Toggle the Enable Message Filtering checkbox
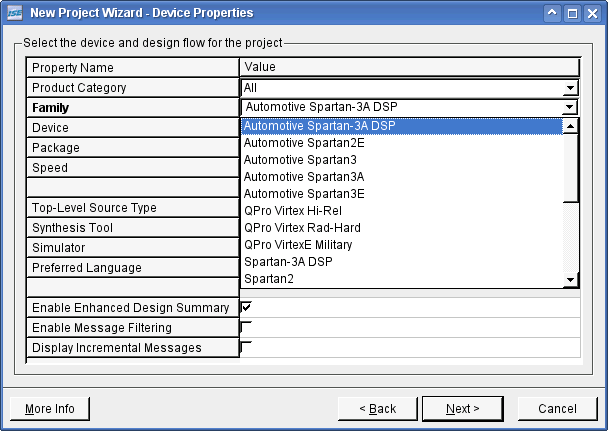The image size is (608, 431). point(246,327)
